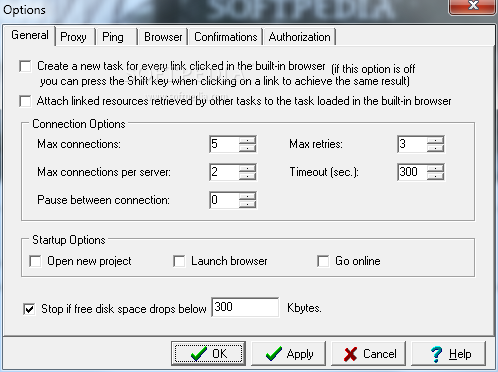Select the Browser tab
Image resolution: width=498 pixels, height=372 pixels.
[x=163, y=37]
